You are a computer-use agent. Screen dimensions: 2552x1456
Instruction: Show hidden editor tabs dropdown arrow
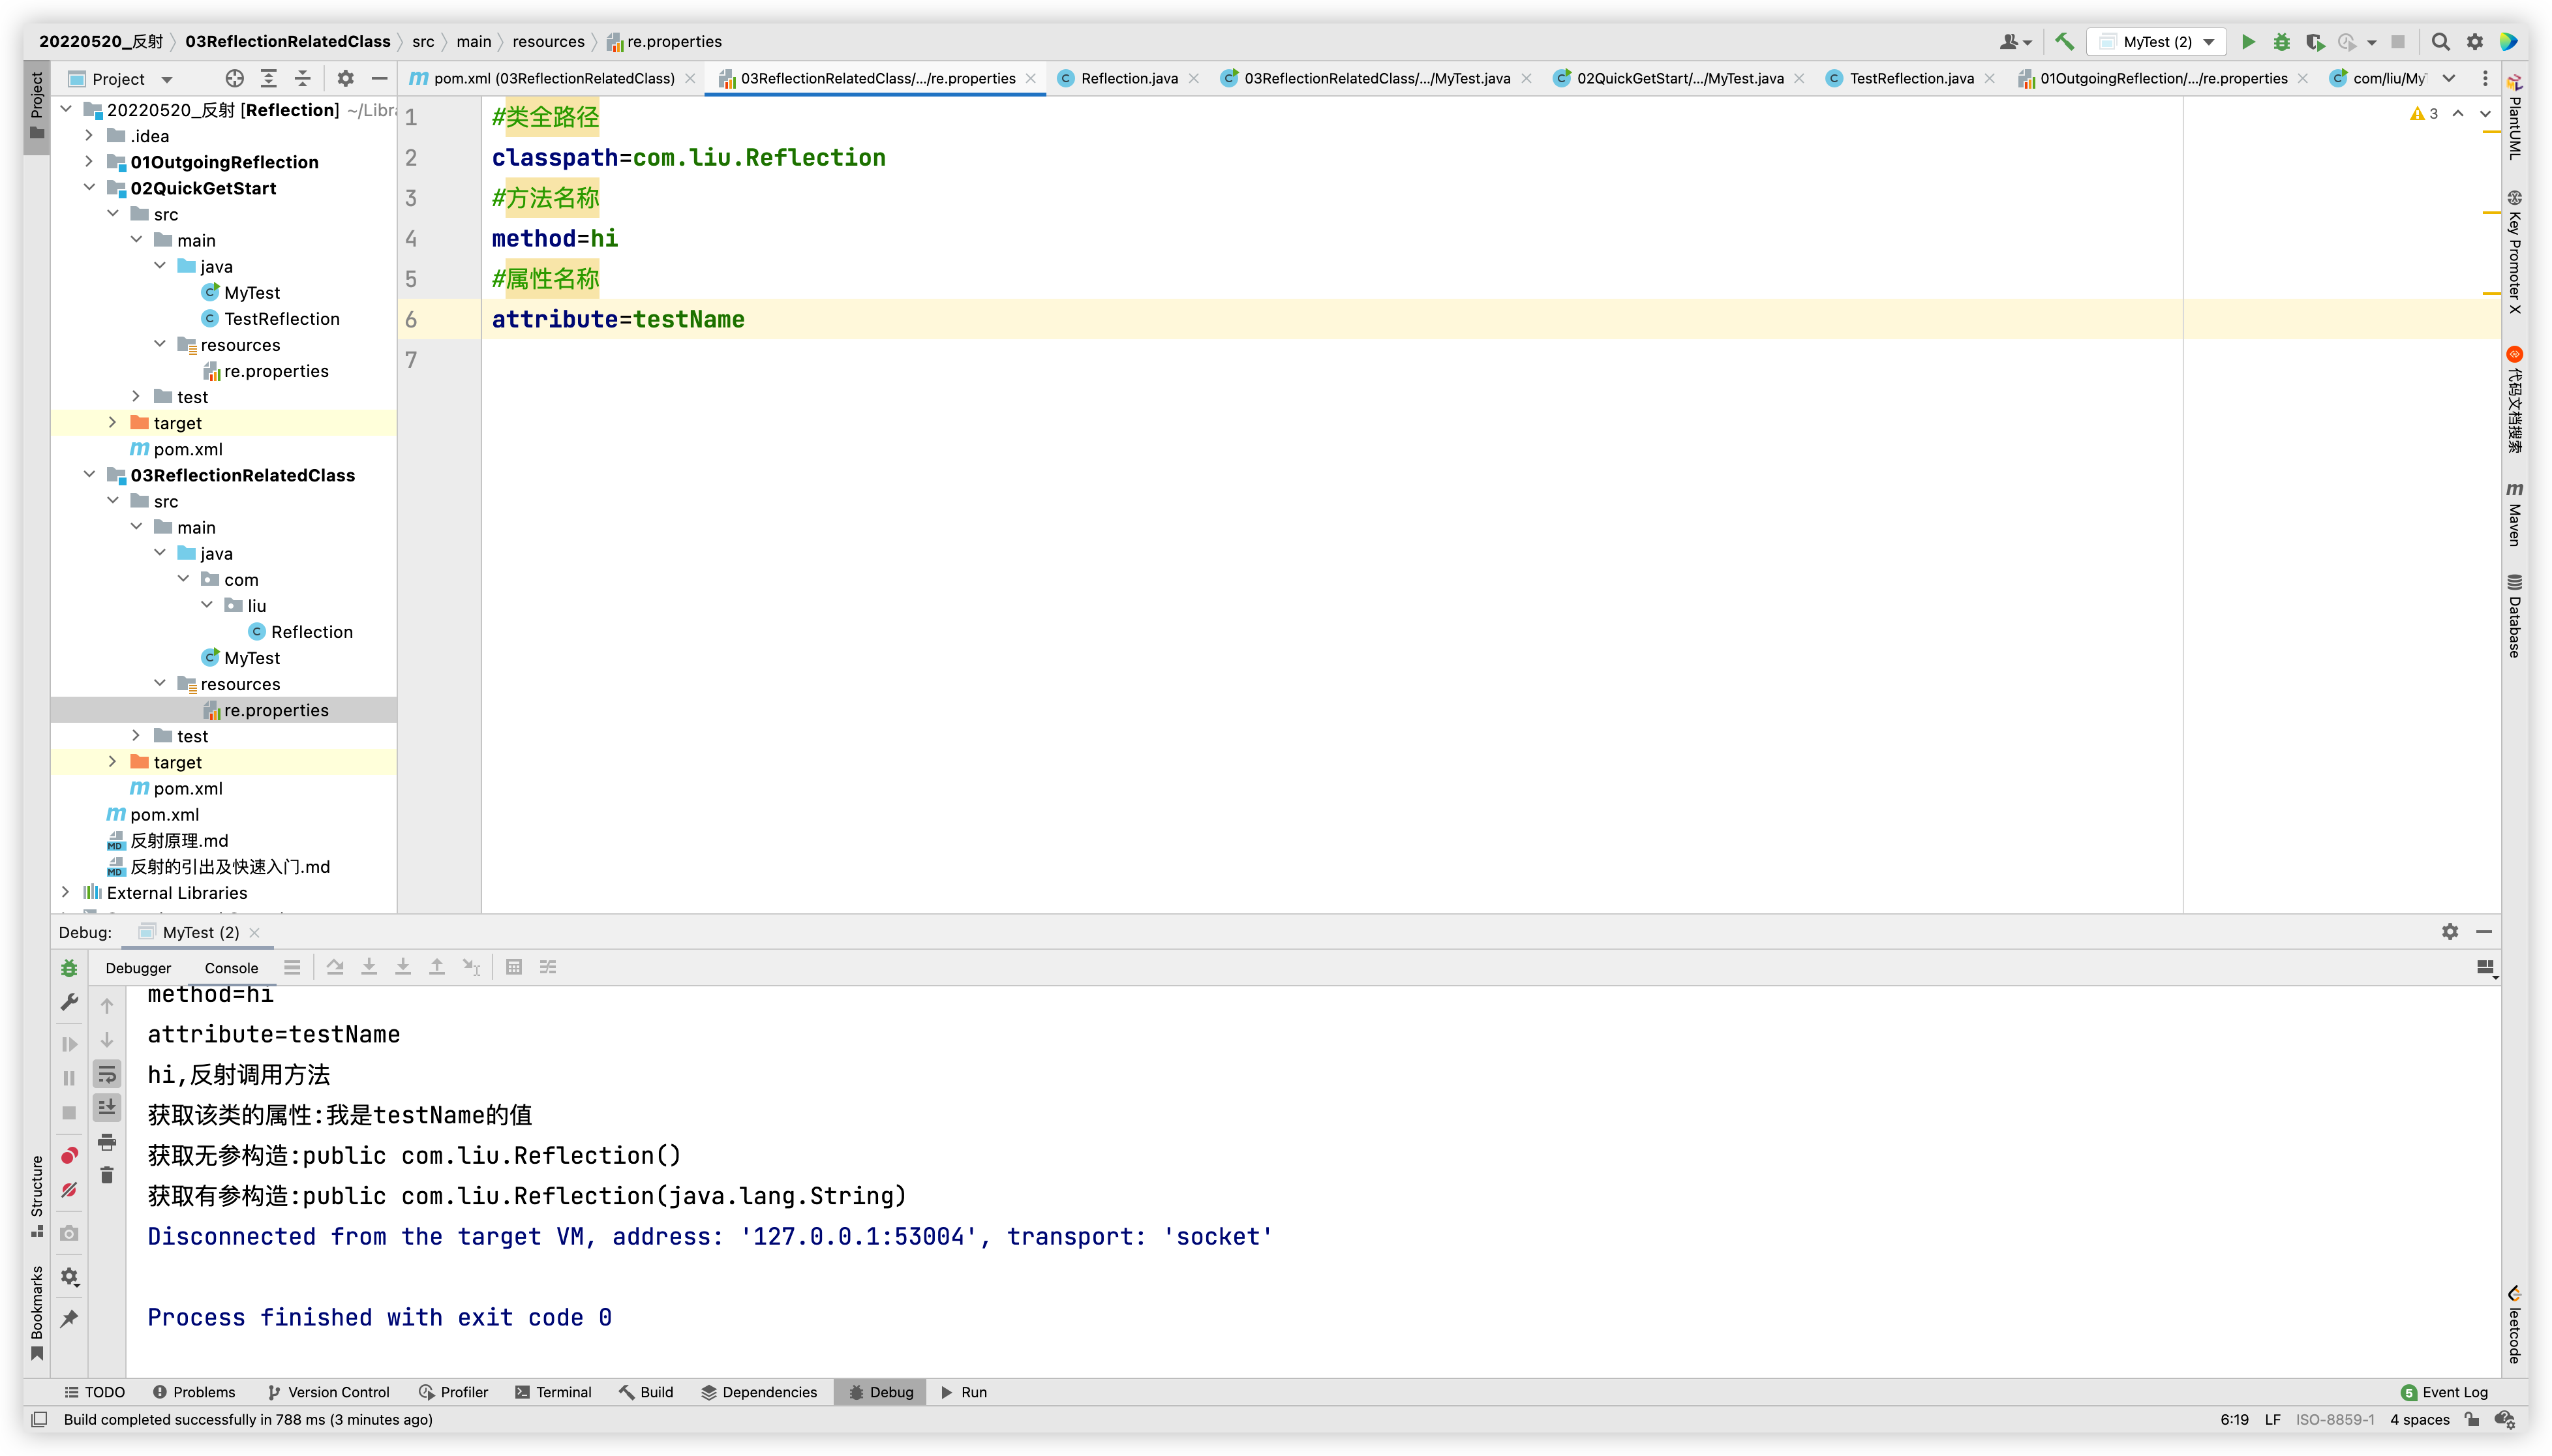[2449, 78]
